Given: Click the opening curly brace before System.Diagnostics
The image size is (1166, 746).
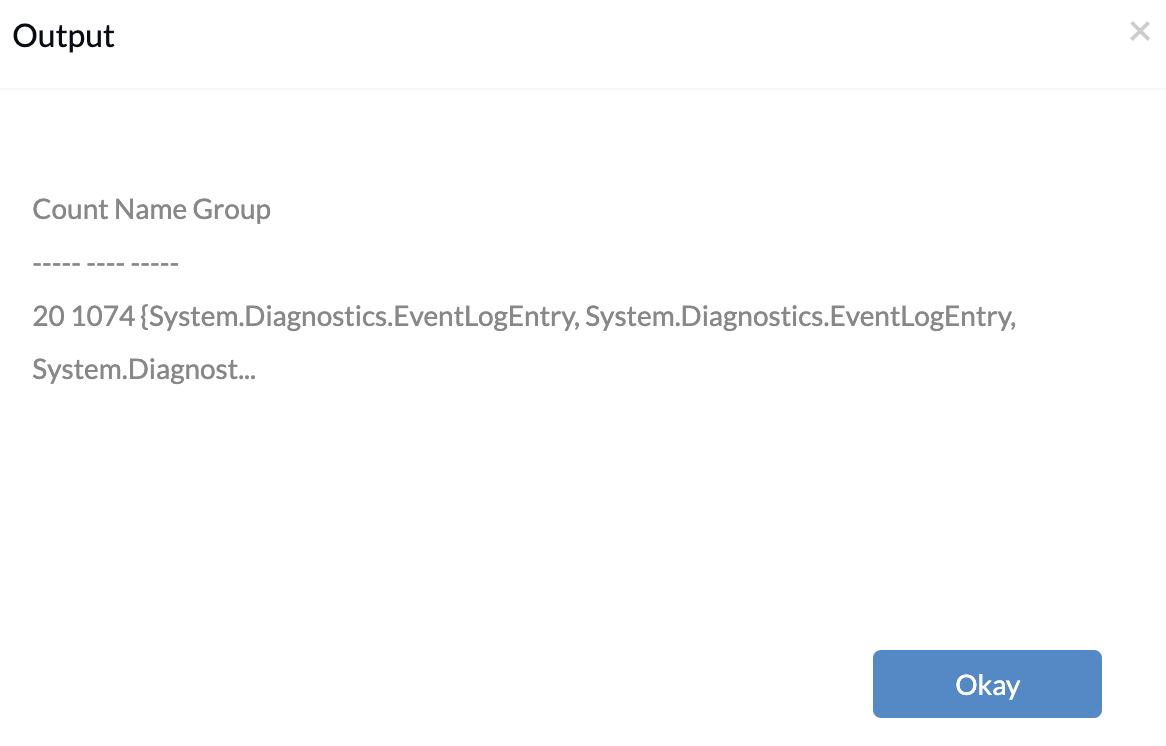Looking at the screenshot, I should tap(144, 317).
